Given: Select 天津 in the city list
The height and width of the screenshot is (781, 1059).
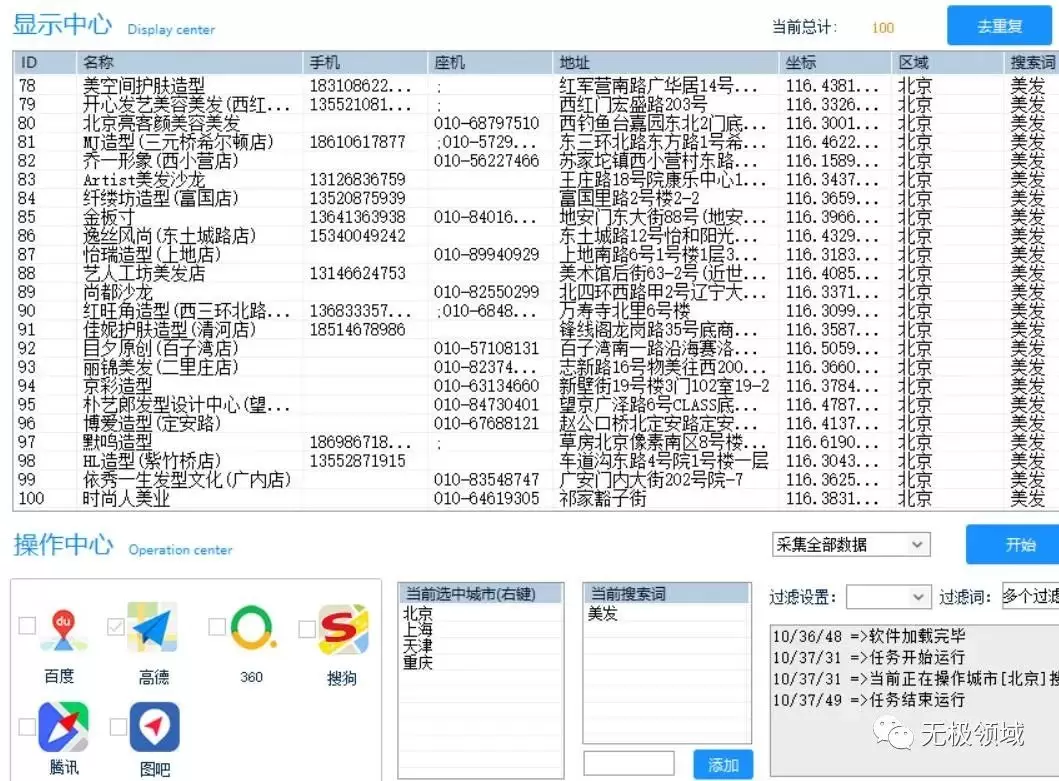Looking at the screenshot, I should [417, 646].
